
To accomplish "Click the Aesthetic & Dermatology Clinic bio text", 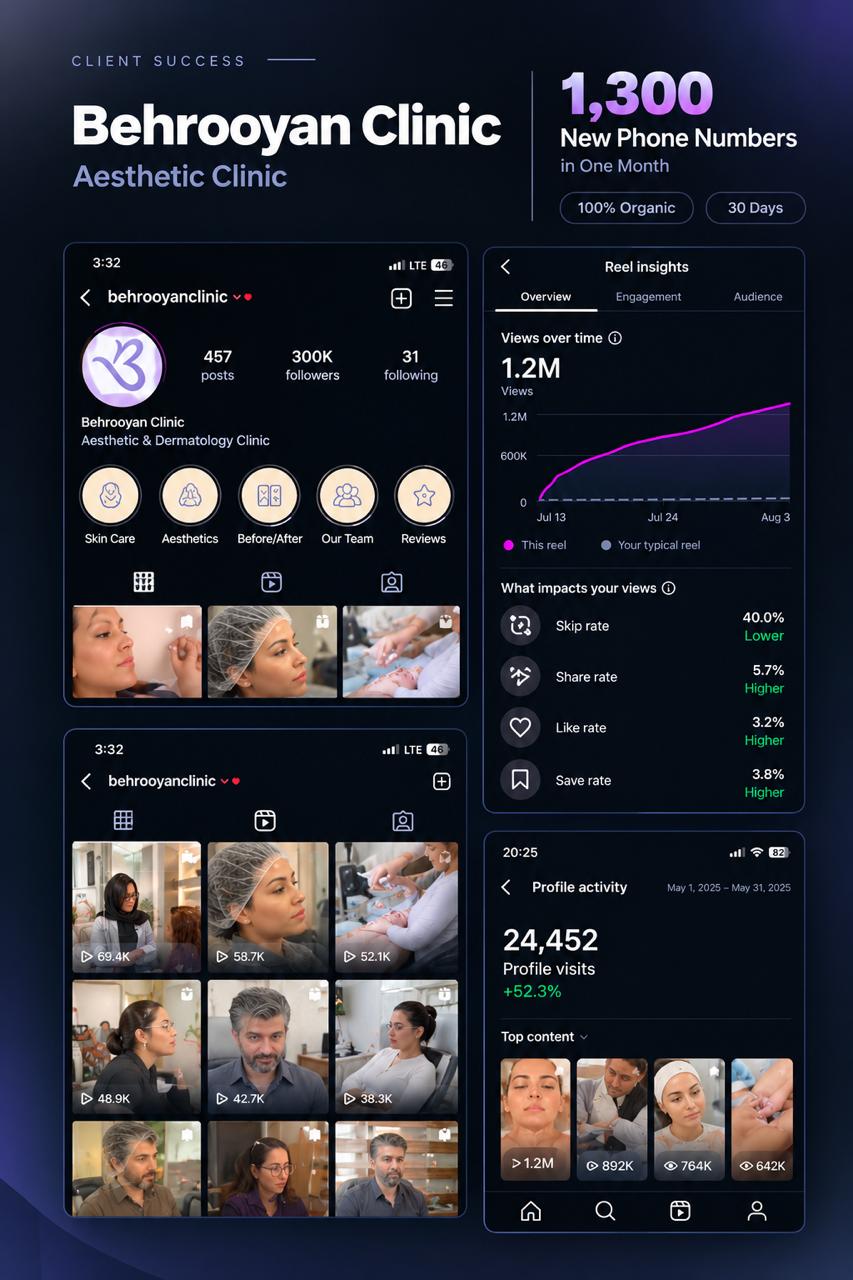I will tap(175, 441).
